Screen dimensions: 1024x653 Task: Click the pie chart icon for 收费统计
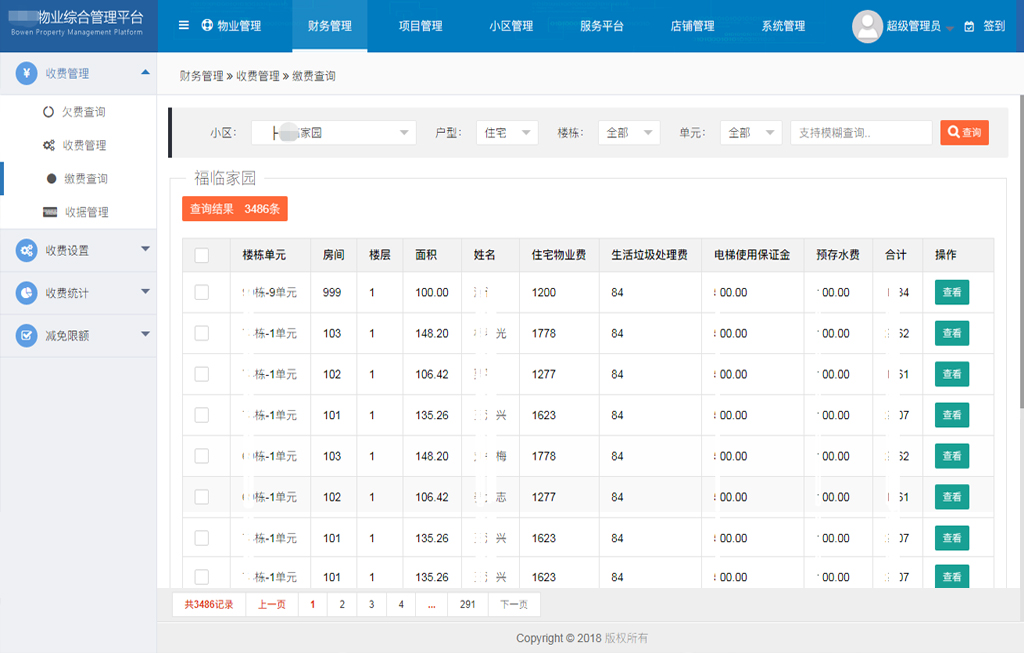click(26, 293)
